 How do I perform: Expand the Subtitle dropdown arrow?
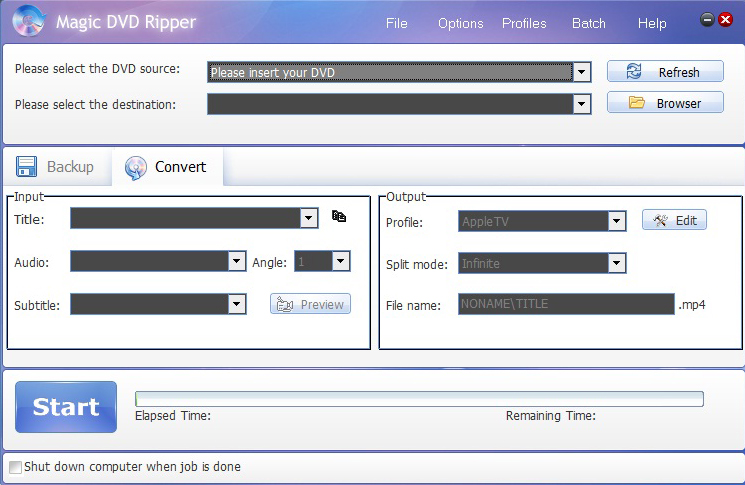(237, 304)
